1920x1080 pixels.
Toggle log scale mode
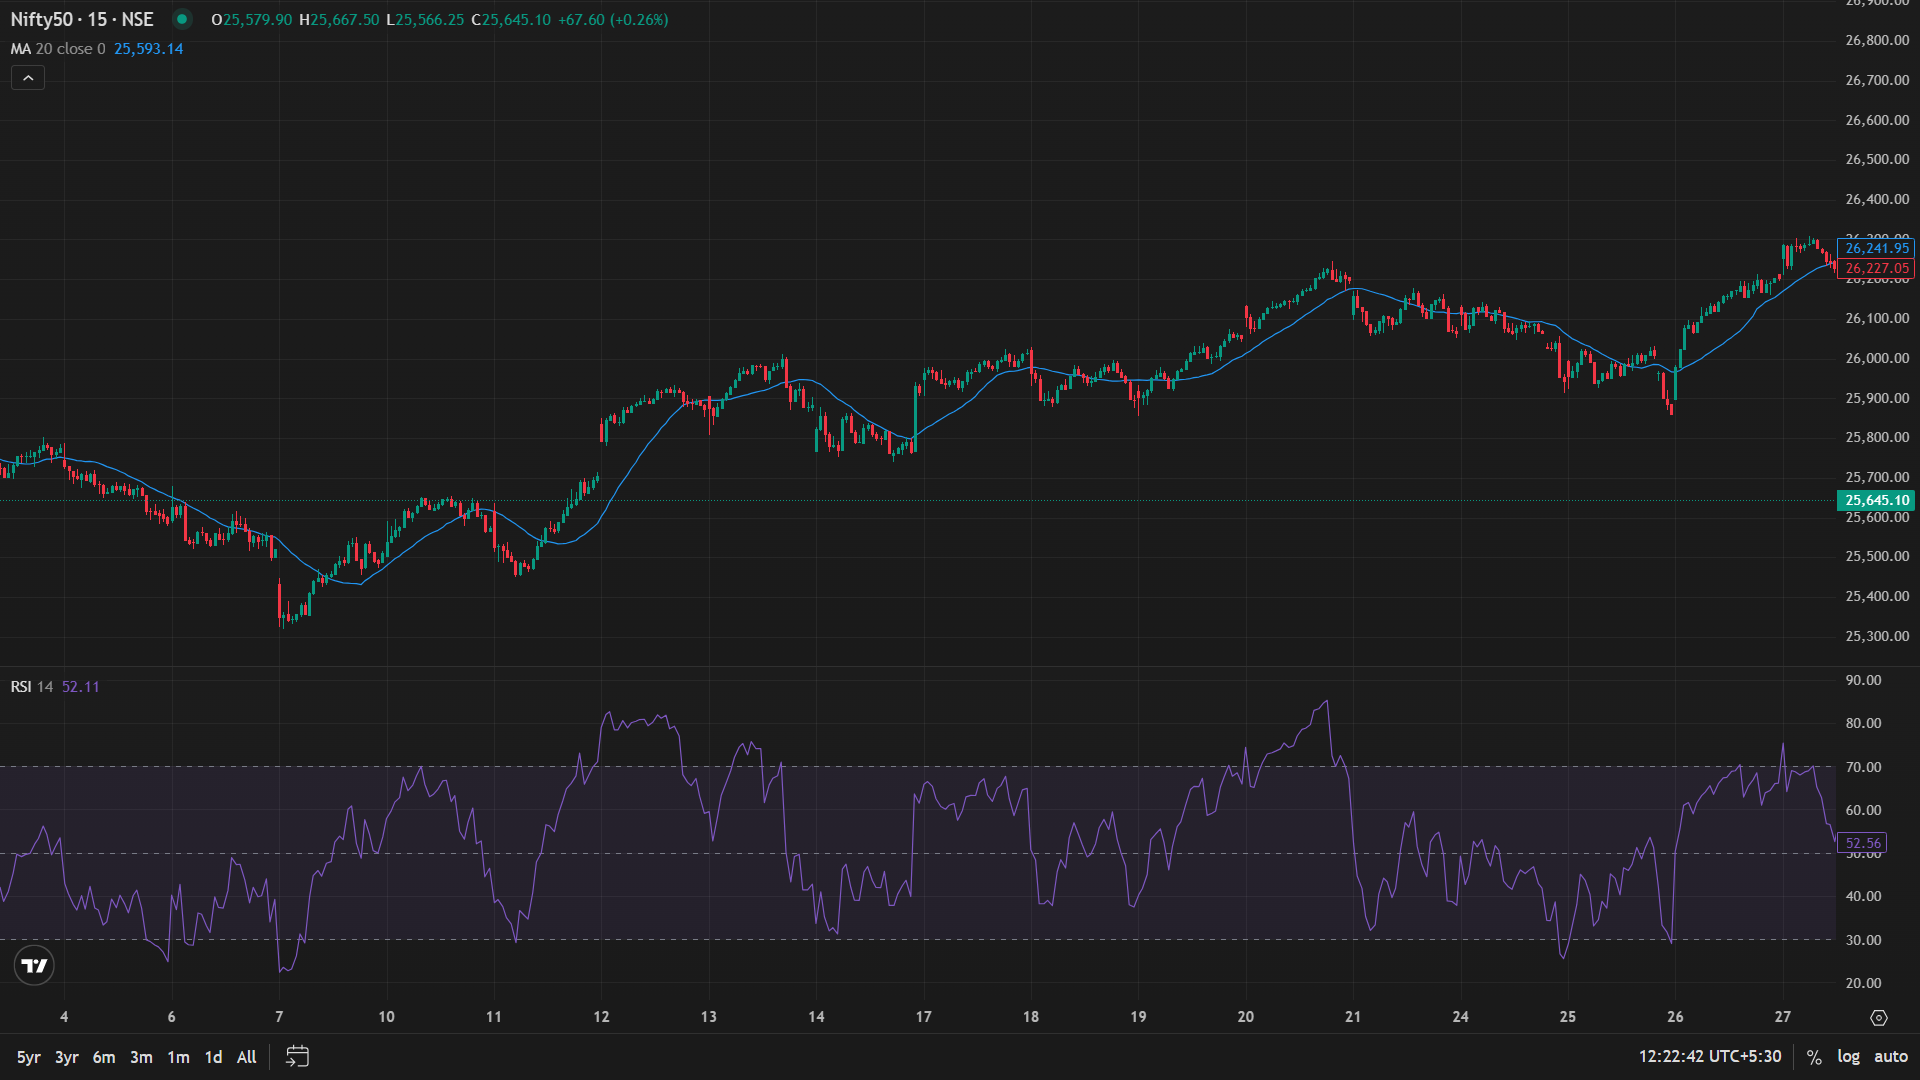(1848, 1057)
